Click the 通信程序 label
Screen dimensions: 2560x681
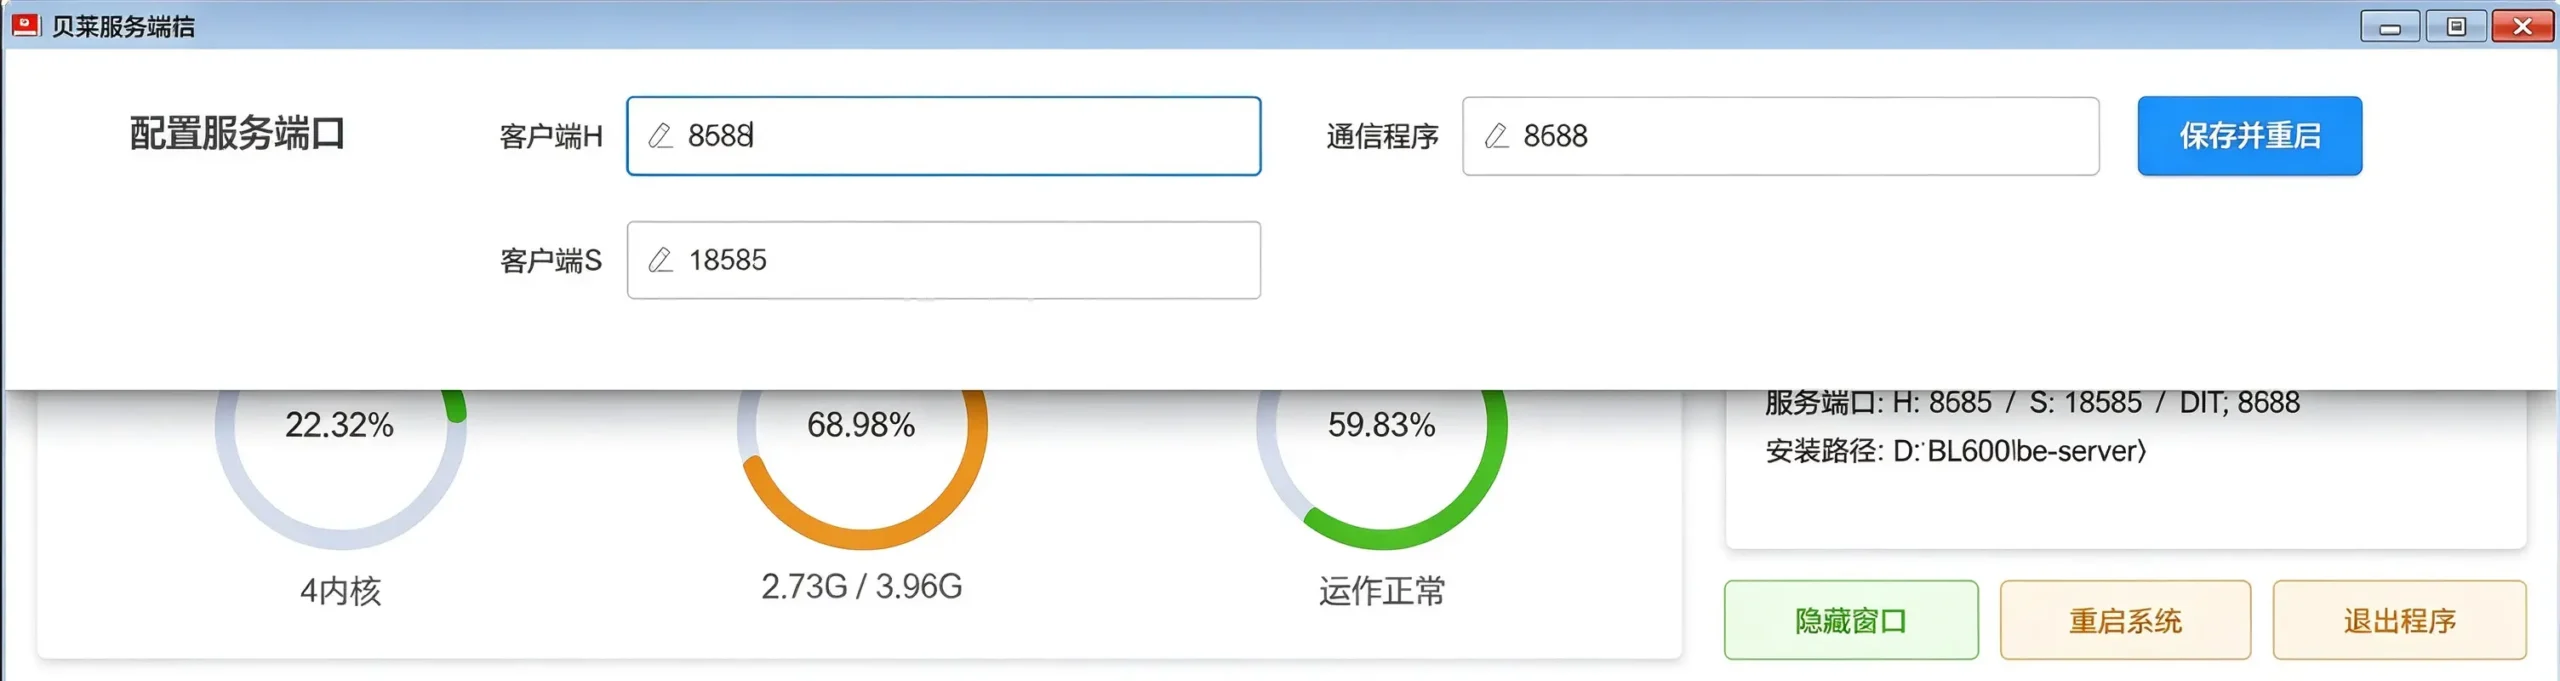[x=1382, y=136]
